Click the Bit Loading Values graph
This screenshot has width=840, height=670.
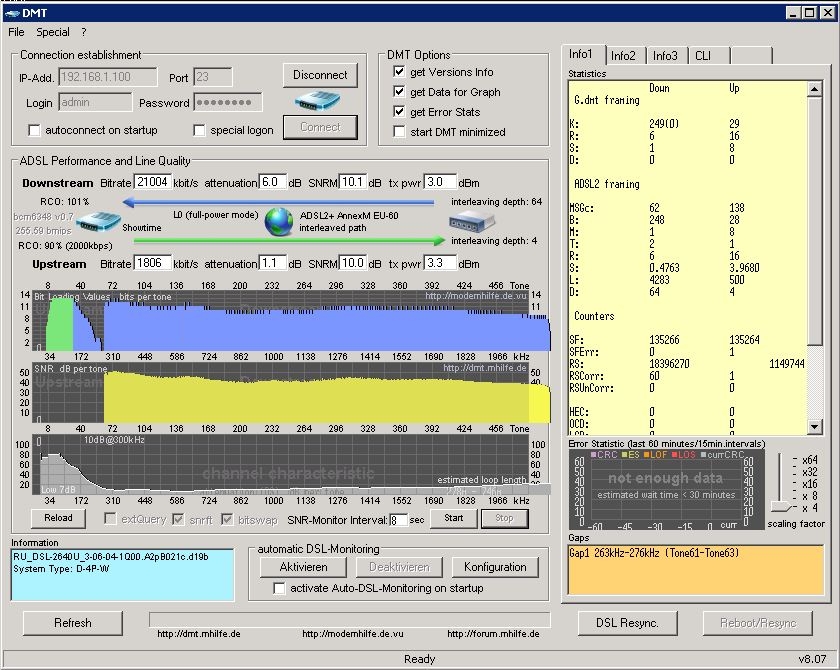tap(281, 321)
